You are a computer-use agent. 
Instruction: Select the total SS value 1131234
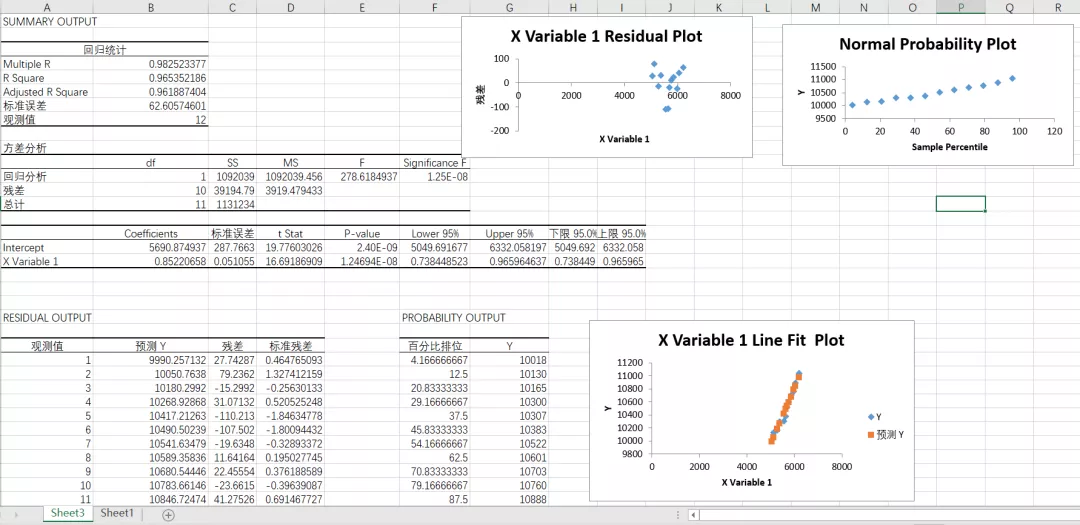click(x=232, y=205)
